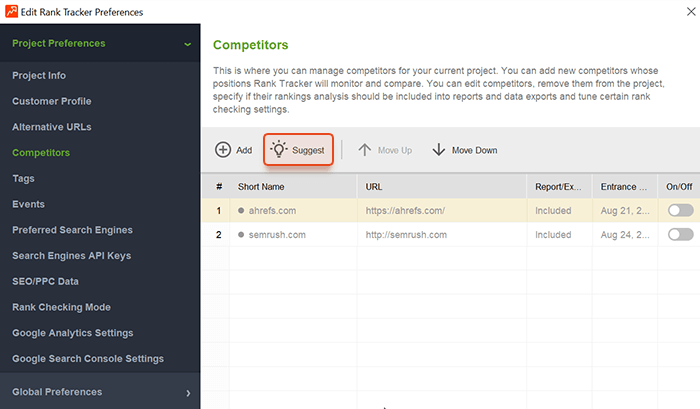Screen dimensions: 700x409
Task: Expand the Global Preferences section
Action: pyautogui.click(x=188, y=393)
